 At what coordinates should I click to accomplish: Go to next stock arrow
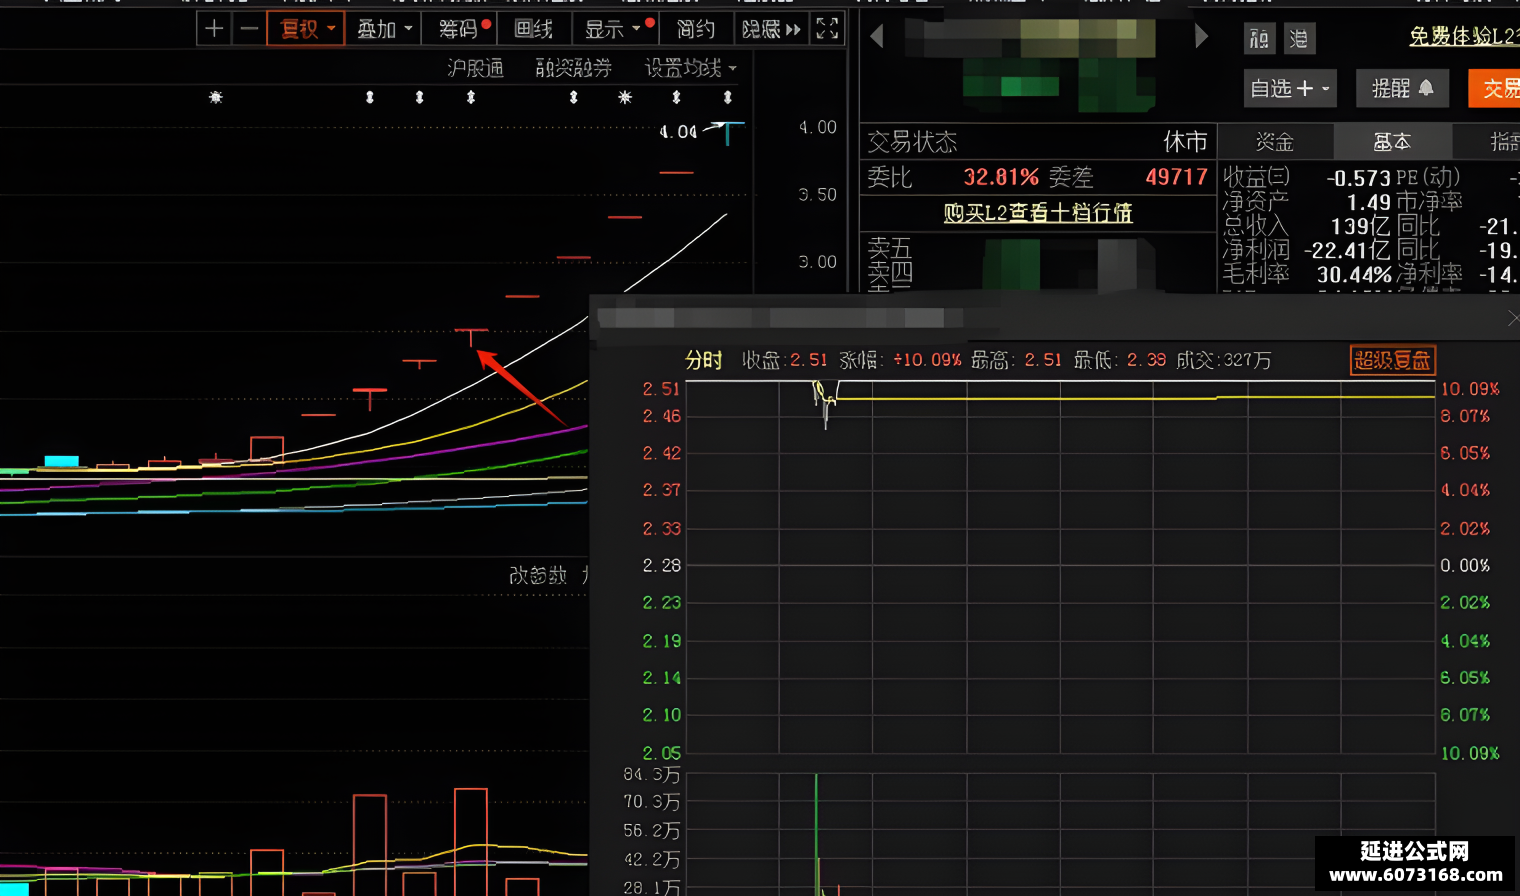tap(1201, 37)
